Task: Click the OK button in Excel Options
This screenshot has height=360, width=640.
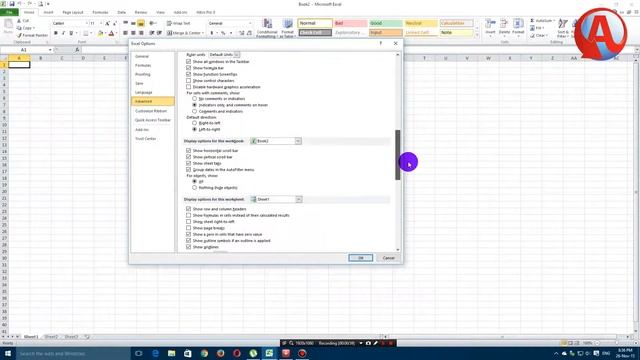Action: [360, 258]
